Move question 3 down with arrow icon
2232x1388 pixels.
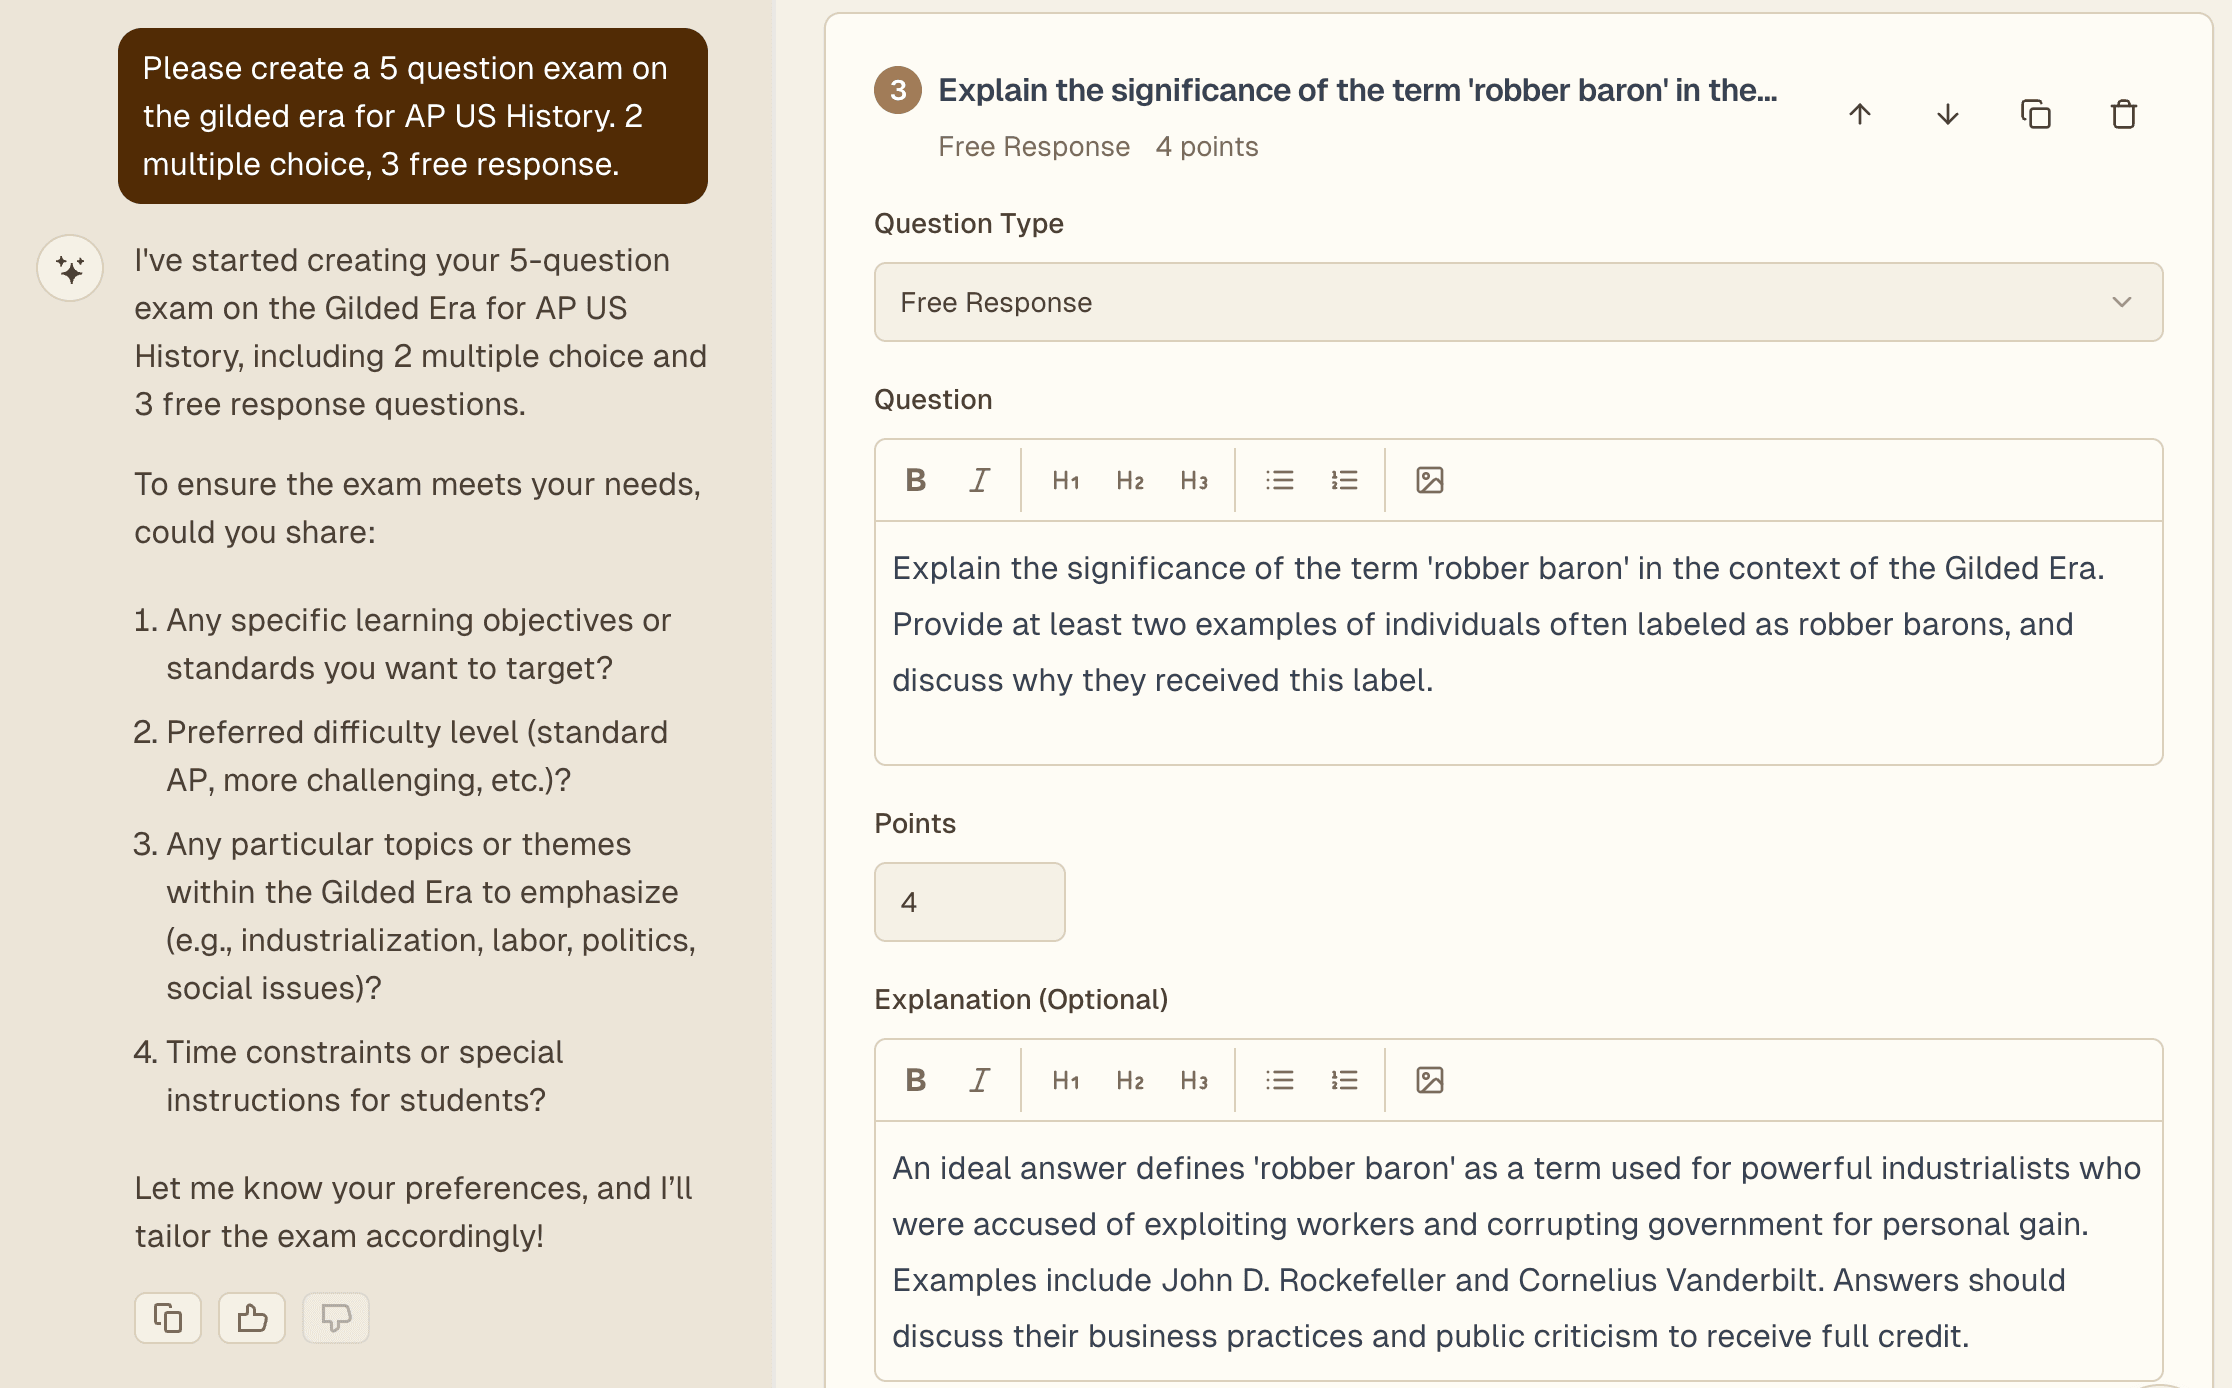click(x=1947, y=114)
